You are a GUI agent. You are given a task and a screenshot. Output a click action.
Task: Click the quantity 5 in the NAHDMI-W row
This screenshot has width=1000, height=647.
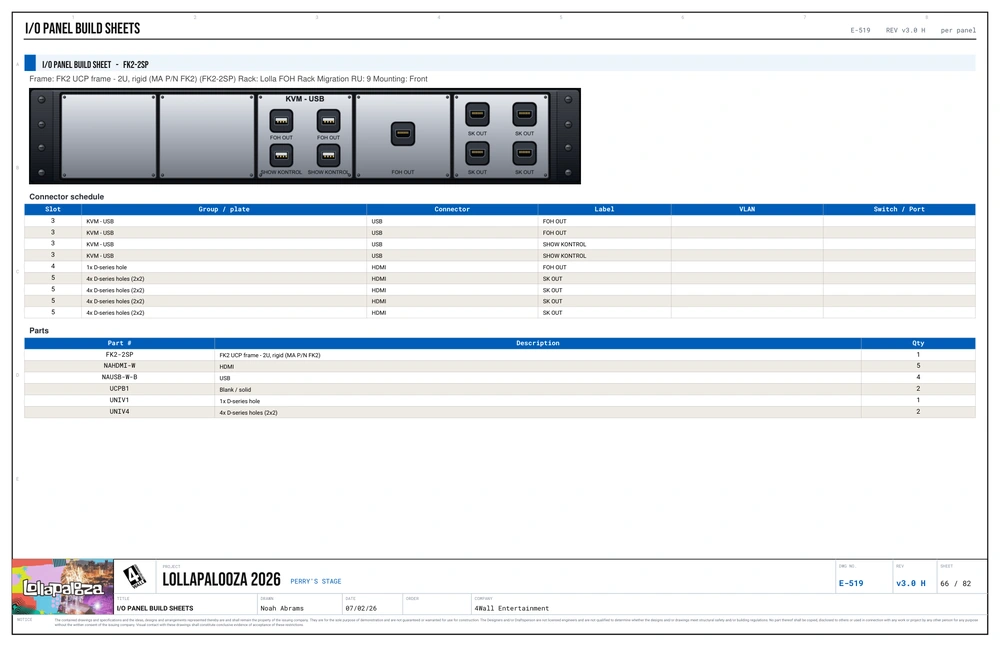[x=918, y=366]
